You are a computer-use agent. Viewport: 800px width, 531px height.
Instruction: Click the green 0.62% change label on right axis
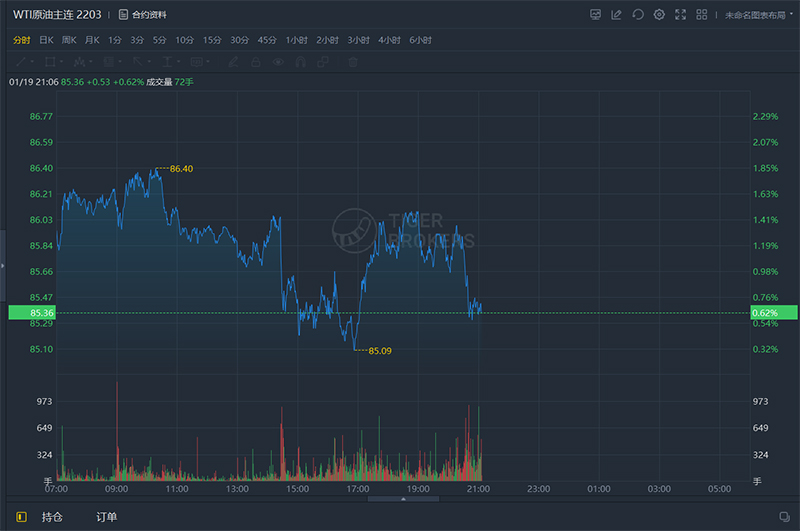pos(774,313)
